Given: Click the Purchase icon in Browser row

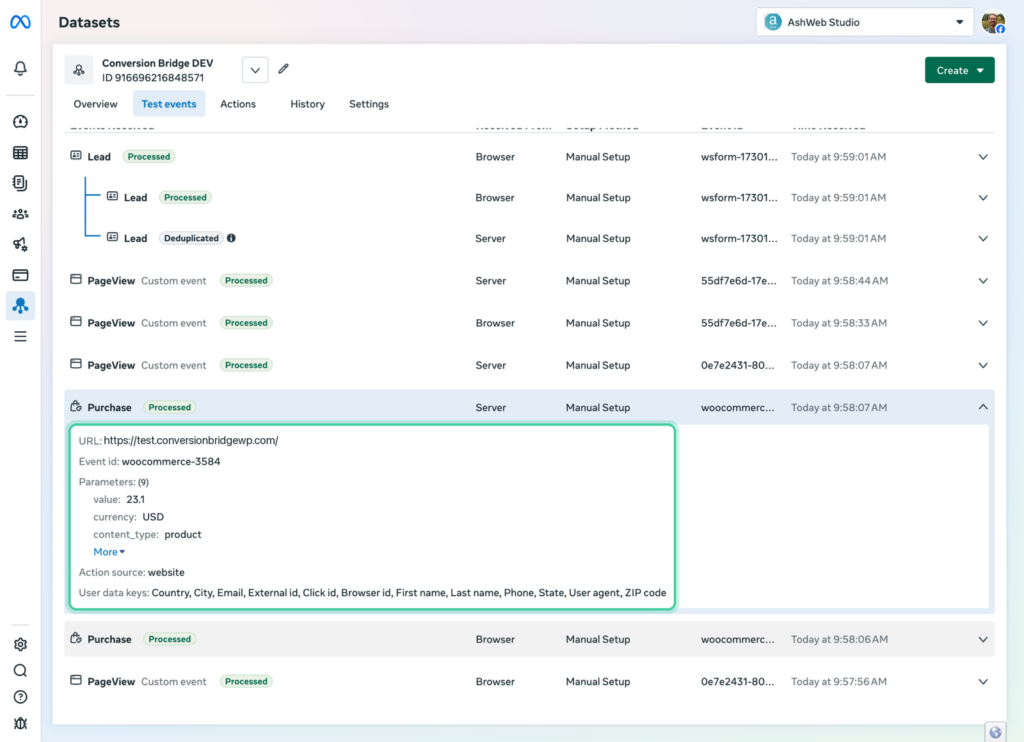Looking at the screenshot, I should 76,638.
